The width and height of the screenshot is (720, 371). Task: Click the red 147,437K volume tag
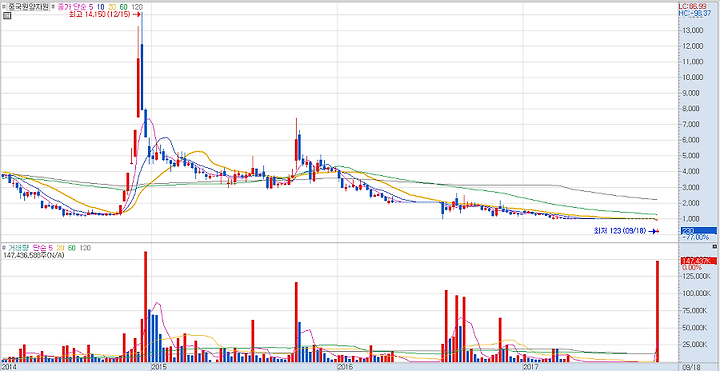coord(698,261)
